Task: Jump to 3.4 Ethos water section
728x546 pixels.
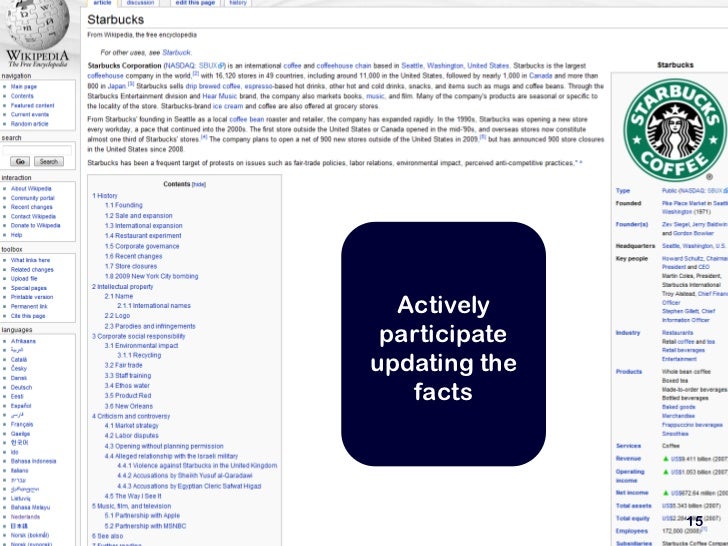Action: coord(127,386)
